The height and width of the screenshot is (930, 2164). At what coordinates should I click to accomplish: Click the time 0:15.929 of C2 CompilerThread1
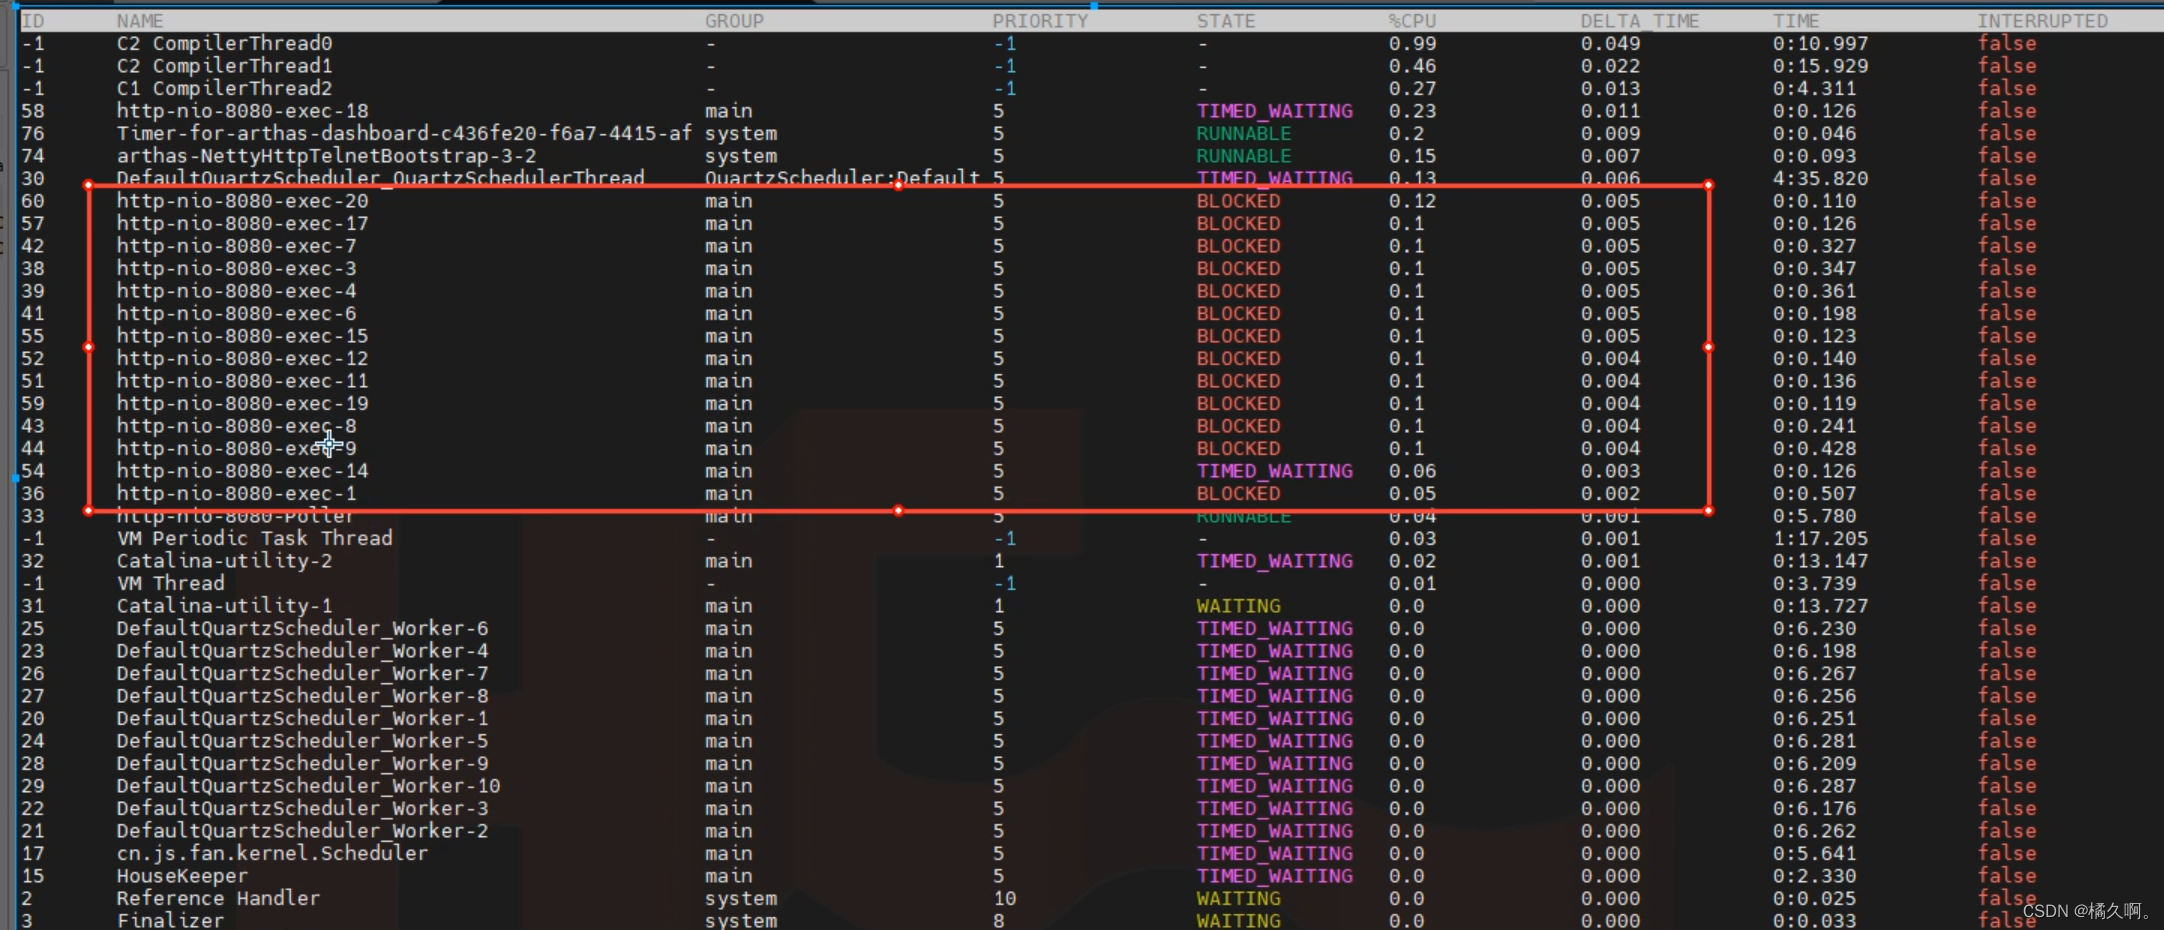click(1820, 66)
